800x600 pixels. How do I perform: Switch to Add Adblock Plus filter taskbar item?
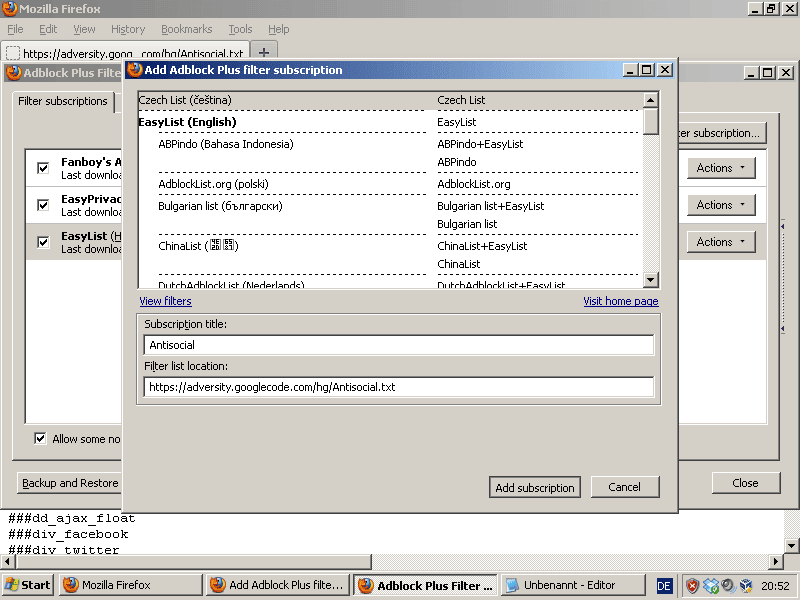pos(278,585)
